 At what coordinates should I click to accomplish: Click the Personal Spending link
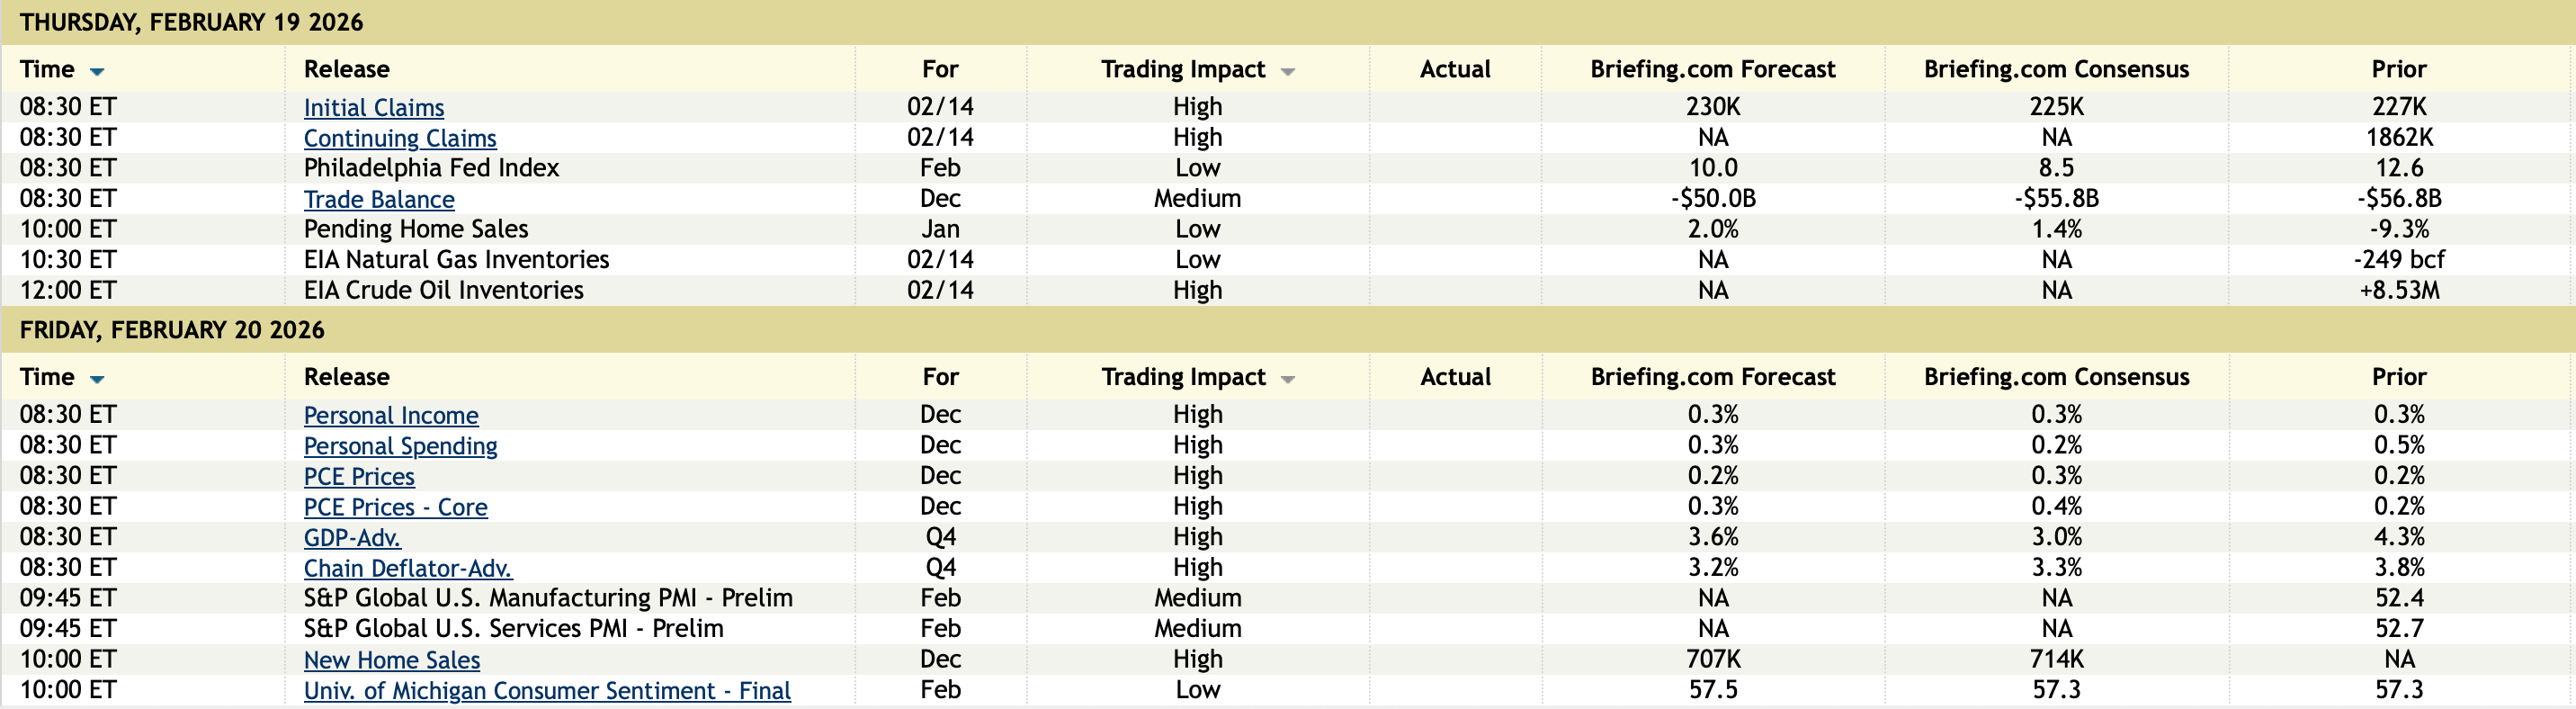[400, 446]
